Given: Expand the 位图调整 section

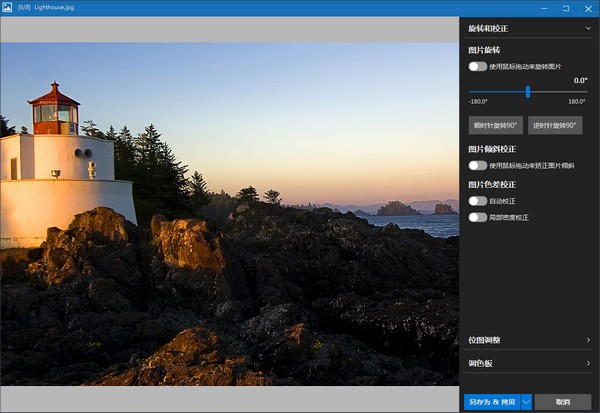Looking at the screenshot, I should pyautogui.click(x=588, y=341).
